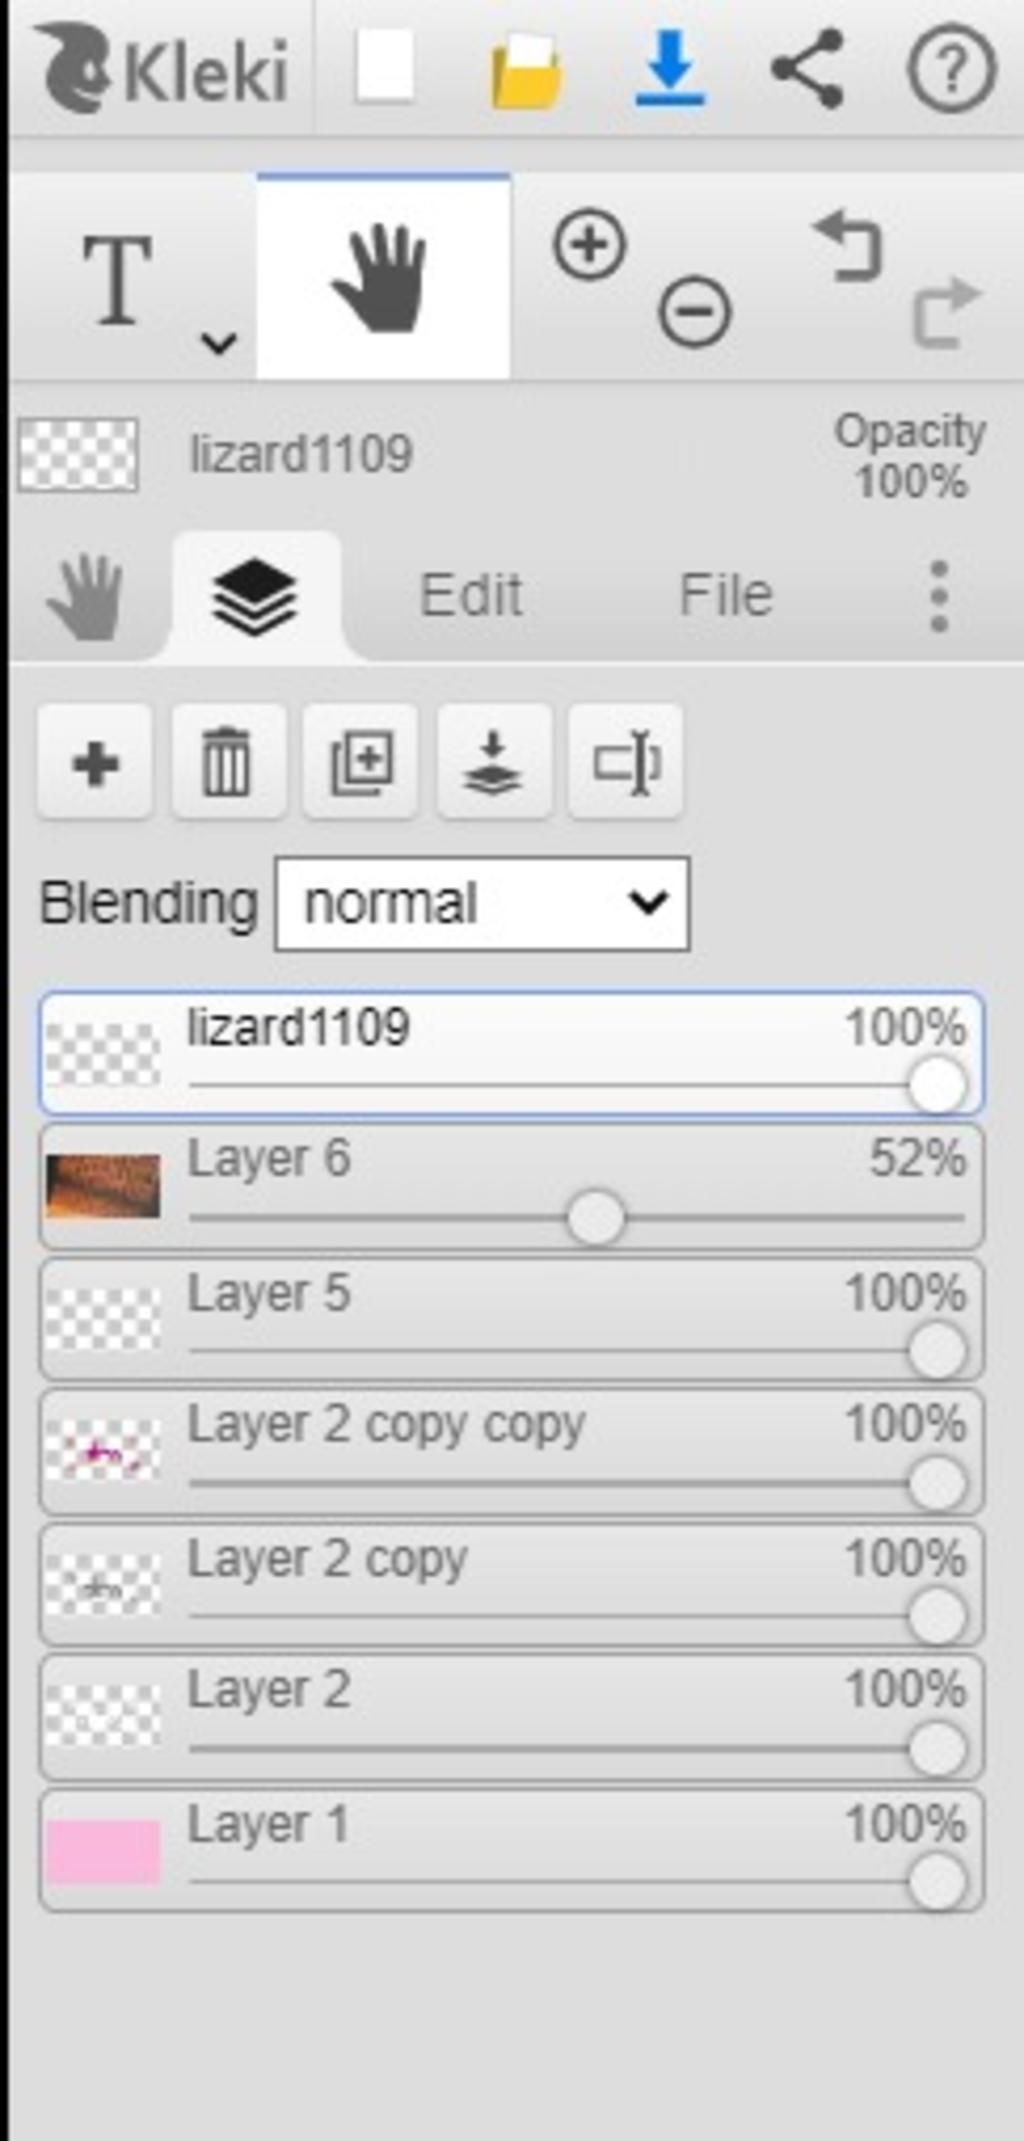Open the help question mark icon

pyautogui.click(x=951, y=69)
